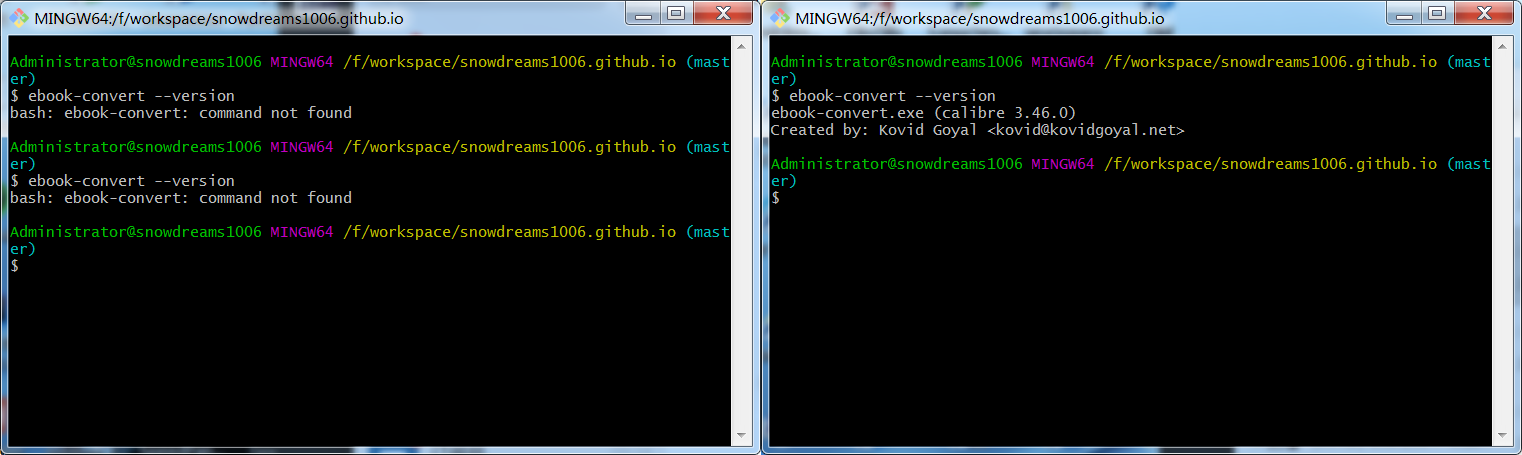
Task: Maximize the terminal showing calibre 3.46.0
Action: coord(1437,14)
